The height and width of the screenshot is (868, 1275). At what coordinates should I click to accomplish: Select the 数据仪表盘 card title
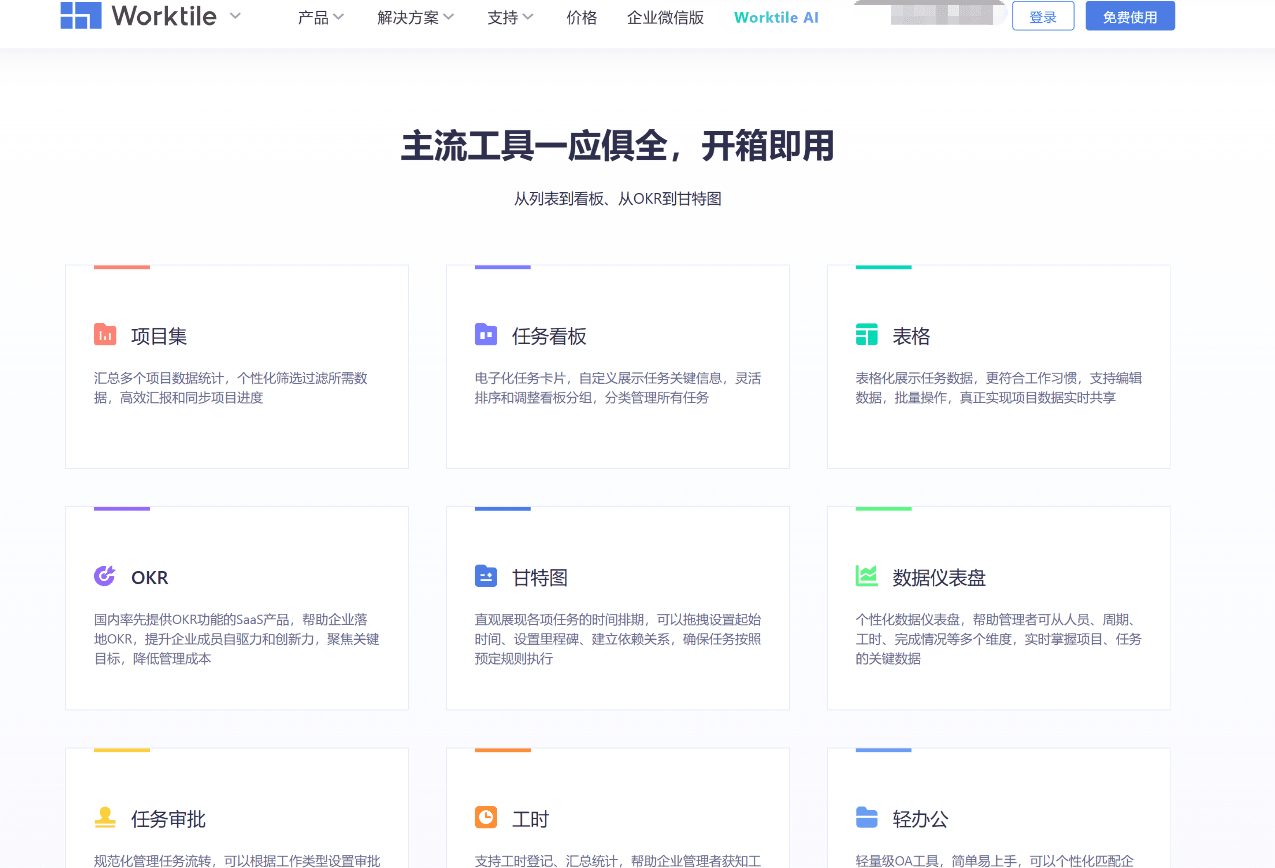click(940, 578)
